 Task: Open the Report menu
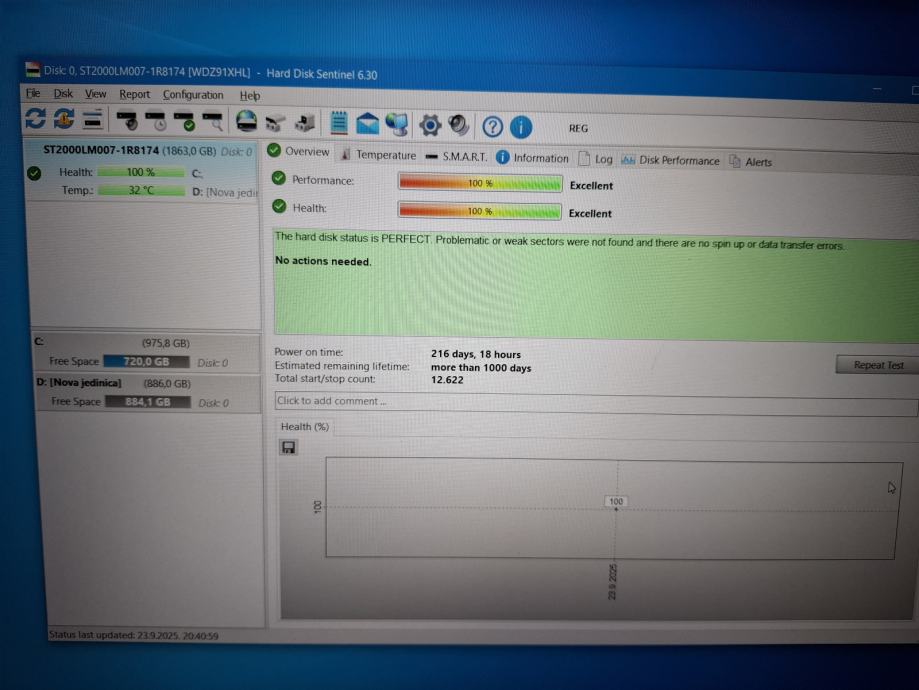tap(134, 94)
